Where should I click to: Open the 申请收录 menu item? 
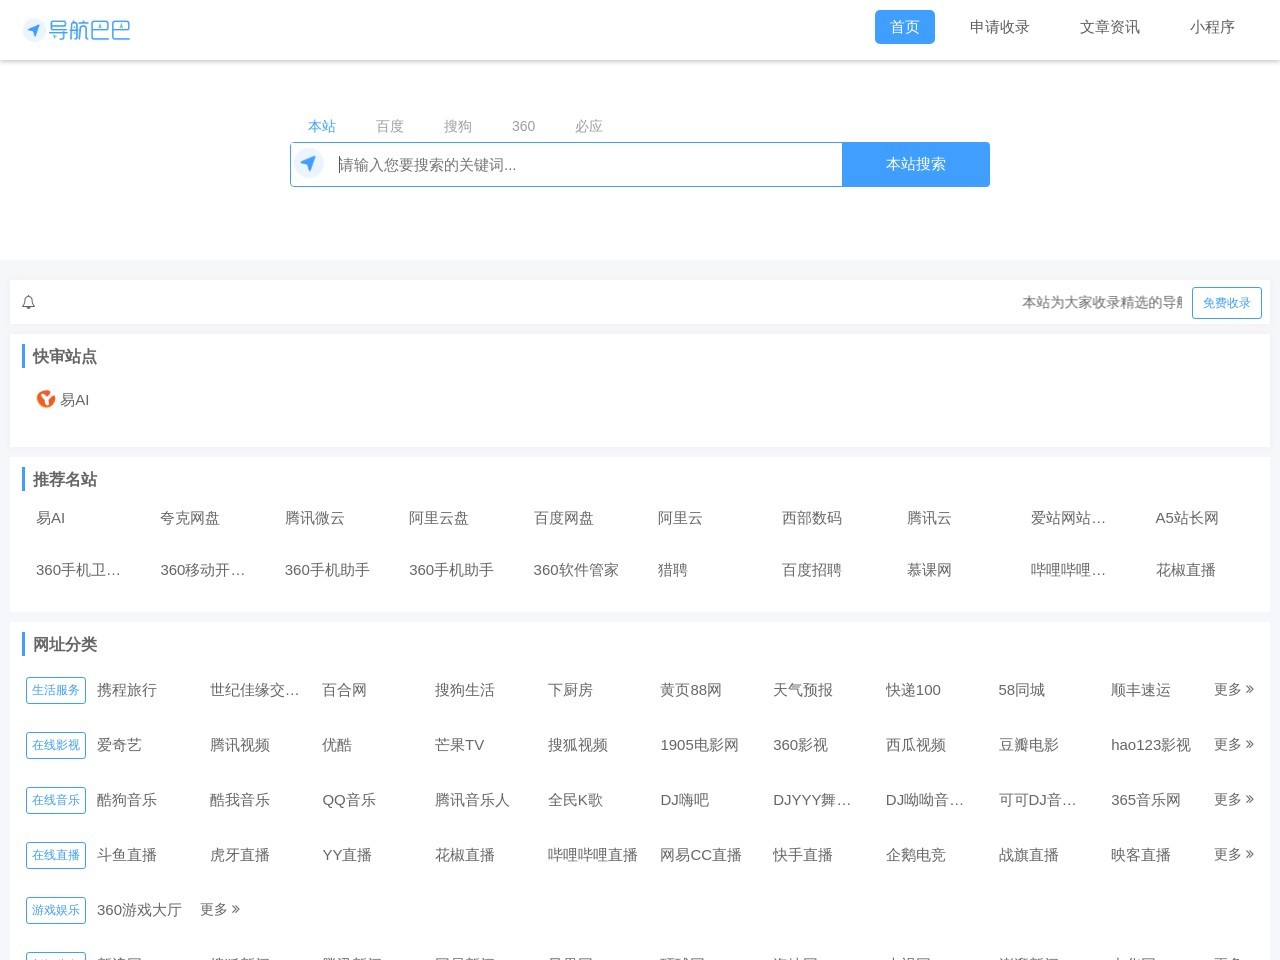[999, 27]
